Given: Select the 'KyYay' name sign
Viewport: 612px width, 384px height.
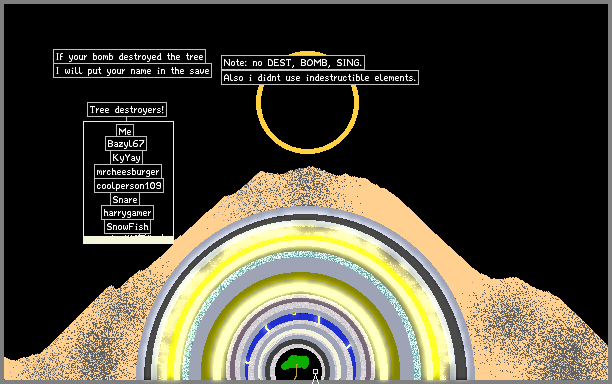Looking at the screenshot, I should click(126, 158).
